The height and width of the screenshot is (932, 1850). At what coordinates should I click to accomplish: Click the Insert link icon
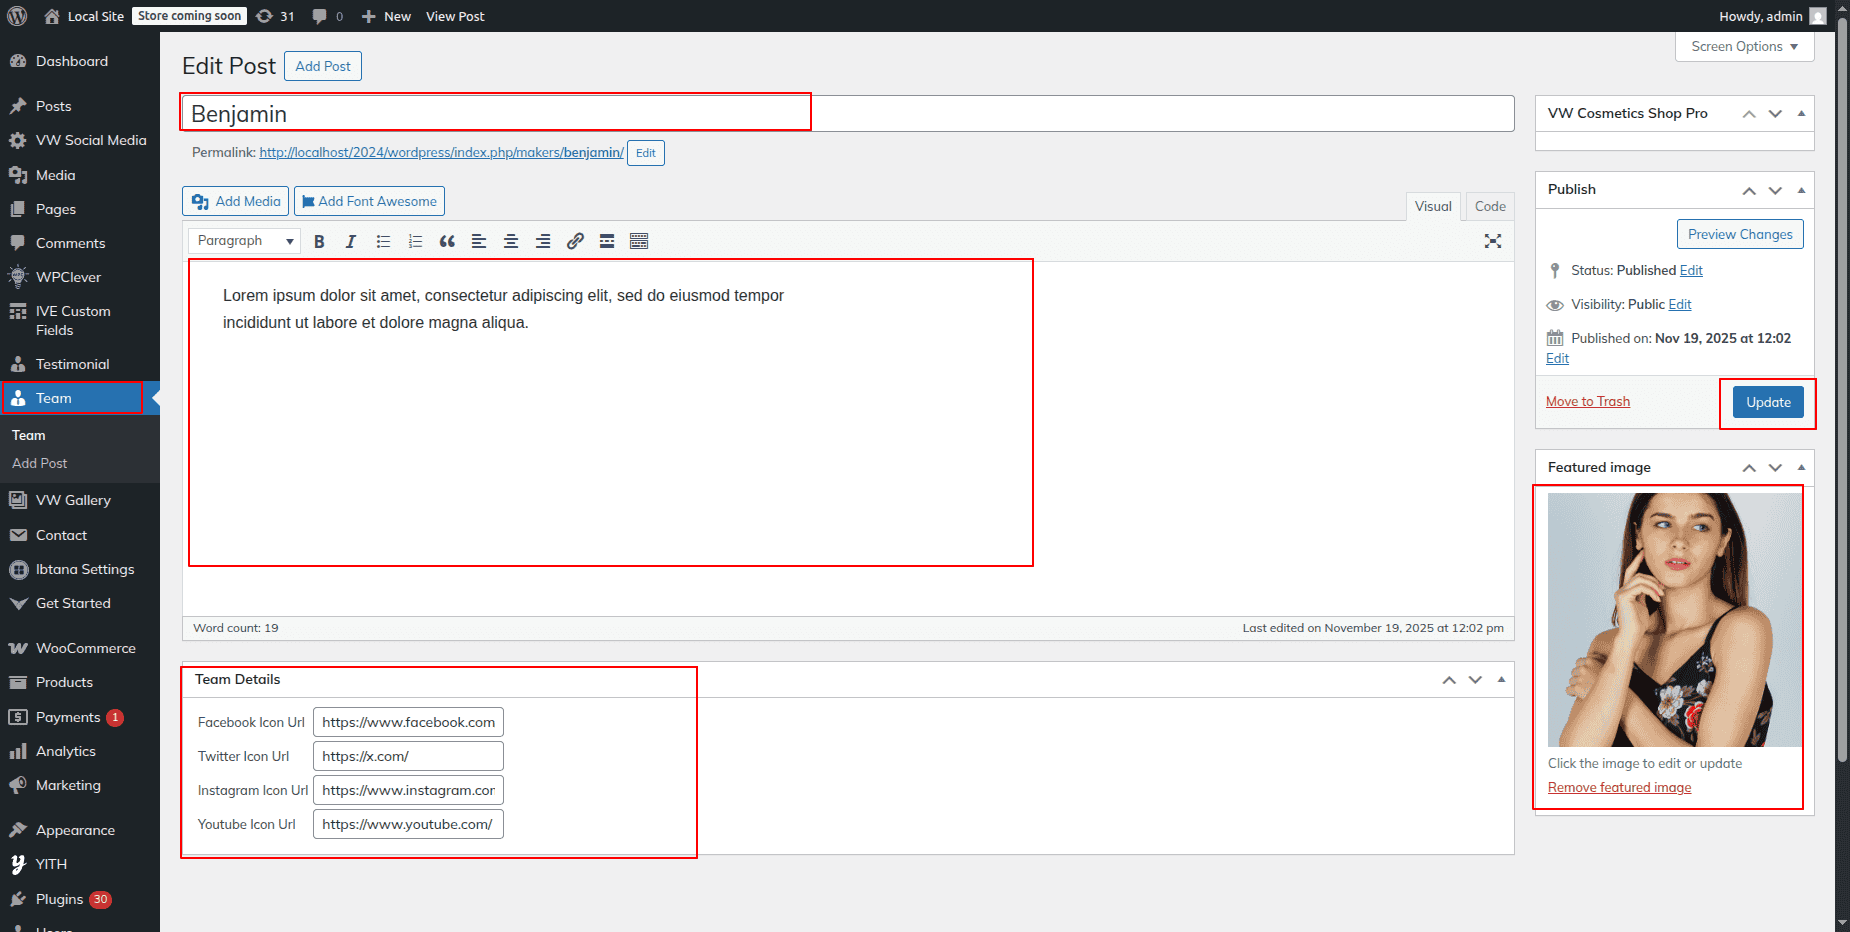575,241
